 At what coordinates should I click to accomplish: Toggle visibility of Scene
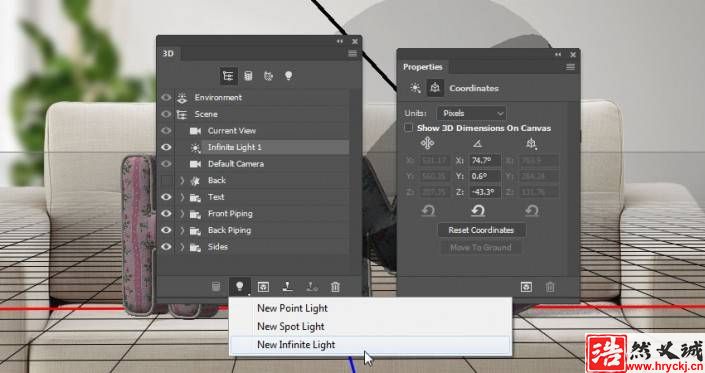tap(166, 114)
